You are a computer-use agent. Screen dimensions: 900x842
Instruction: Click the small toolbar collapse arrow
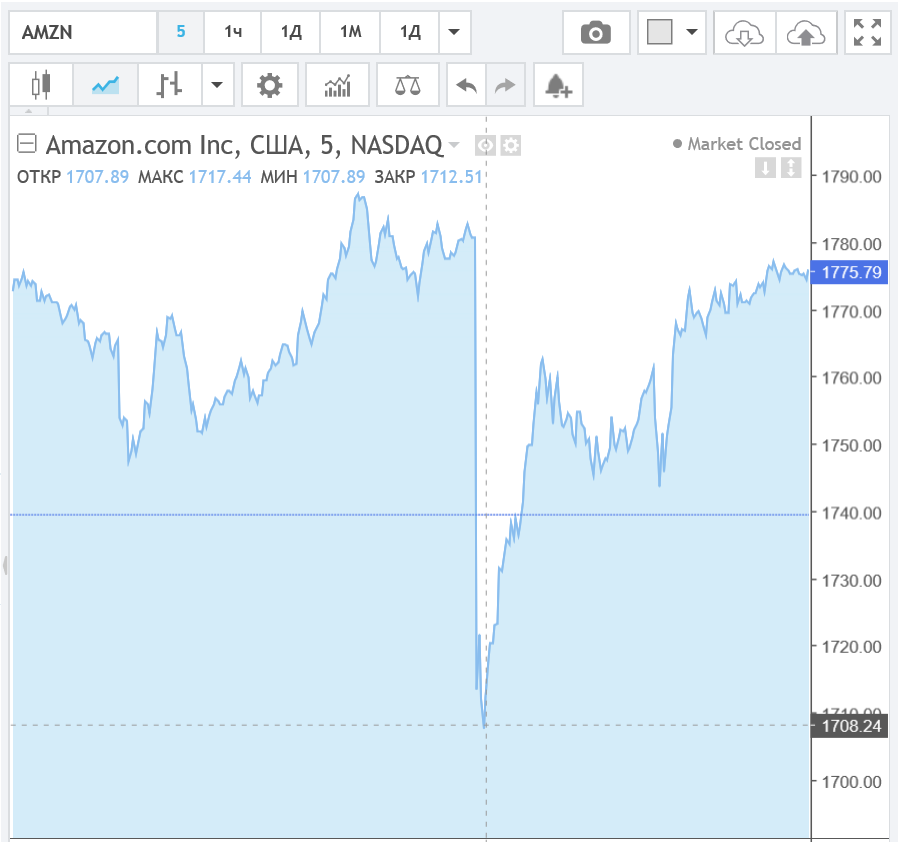29,111
